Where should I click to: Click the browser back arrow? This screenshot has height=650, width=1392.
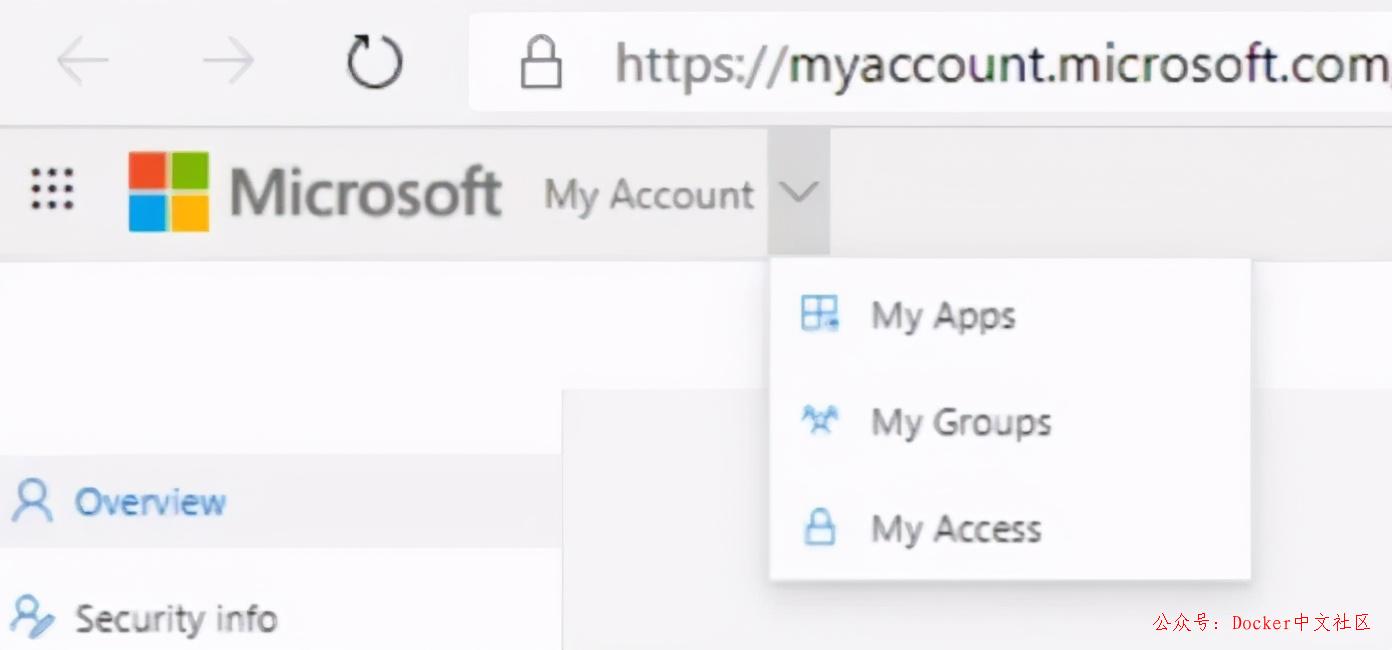click(82, 63)
